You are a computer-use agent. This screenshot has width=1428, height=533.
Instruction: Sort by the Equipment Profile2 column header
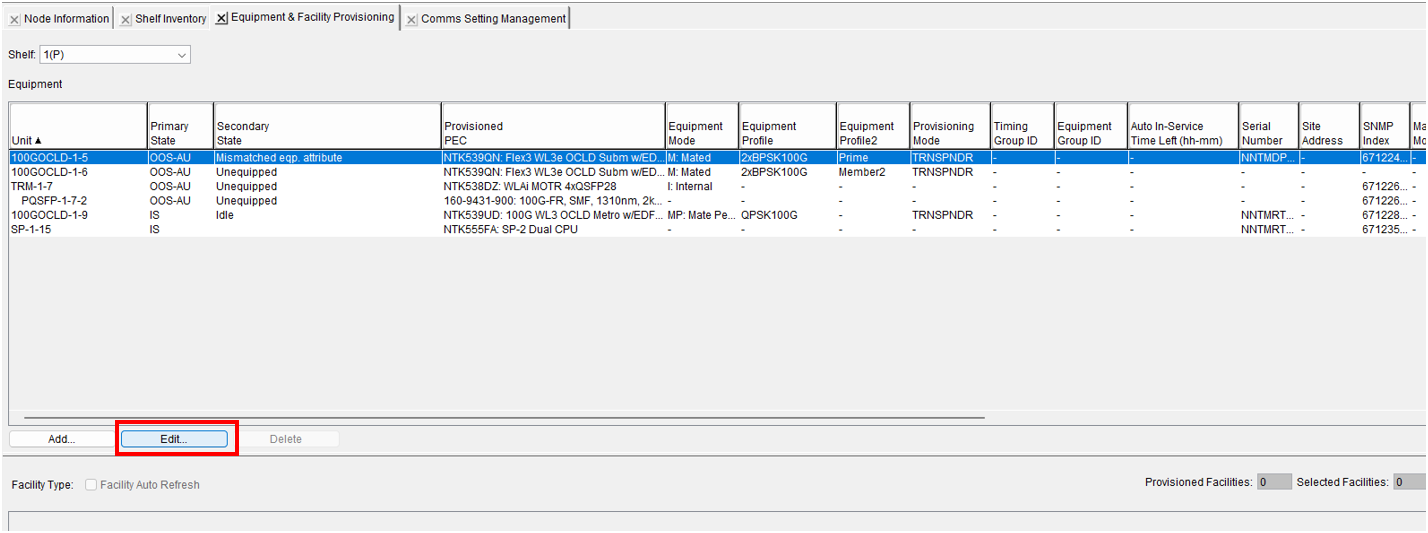(x=873, y=126)
